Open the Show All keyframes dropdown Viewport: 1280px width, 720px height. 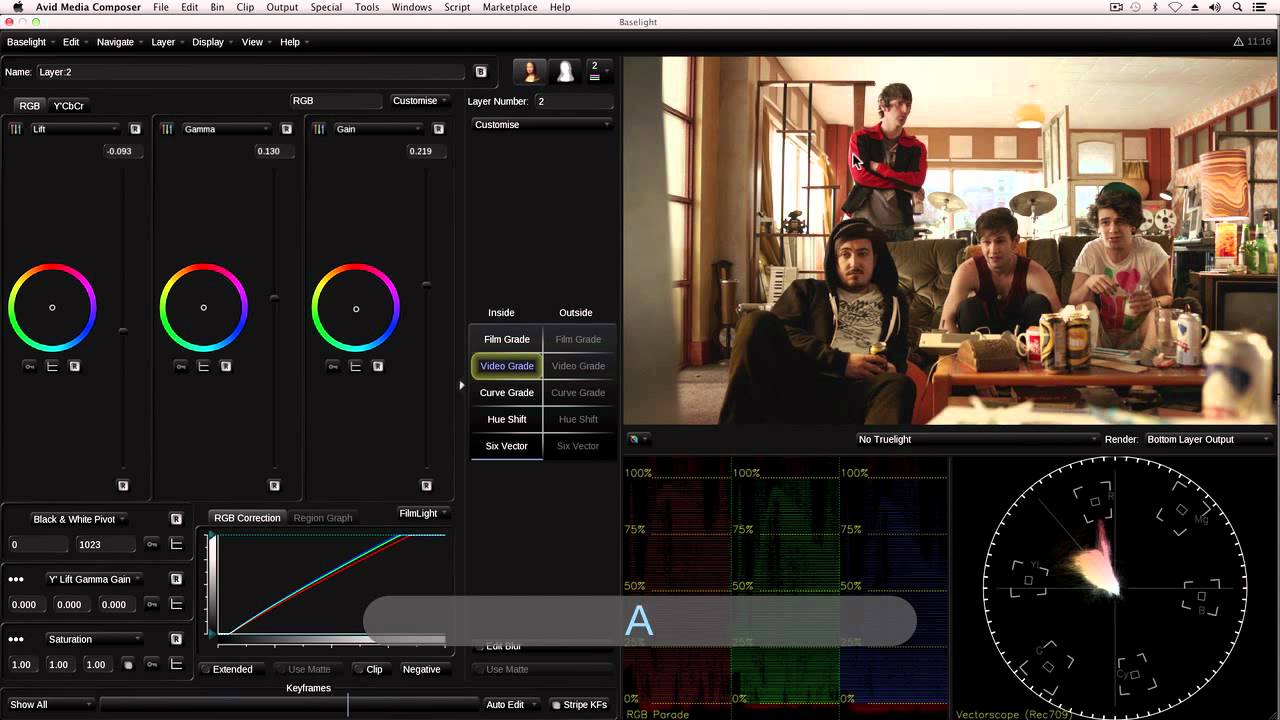tap(50, 705)
